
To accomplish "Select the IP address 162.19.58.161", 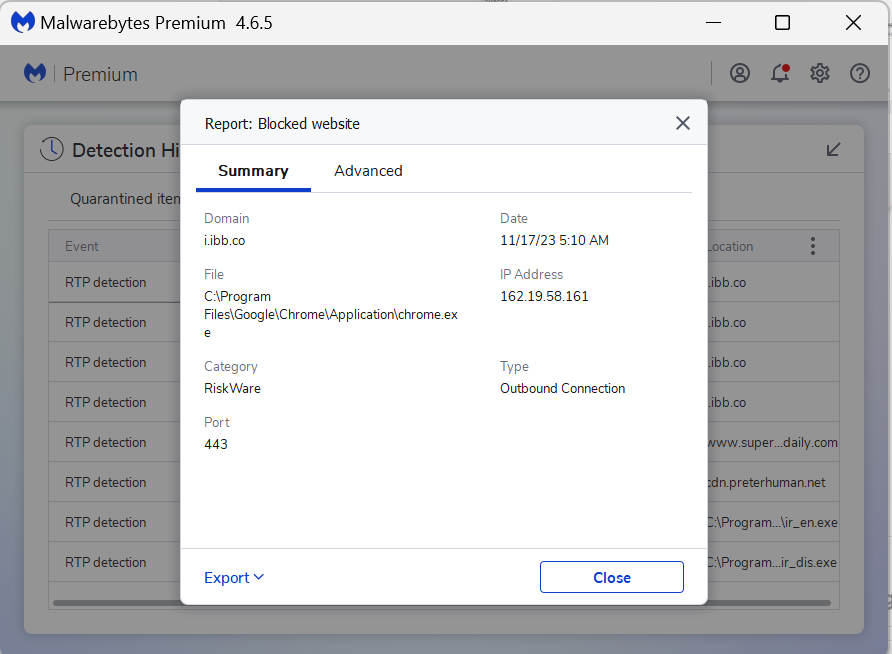I will click(x=544, y=296).
